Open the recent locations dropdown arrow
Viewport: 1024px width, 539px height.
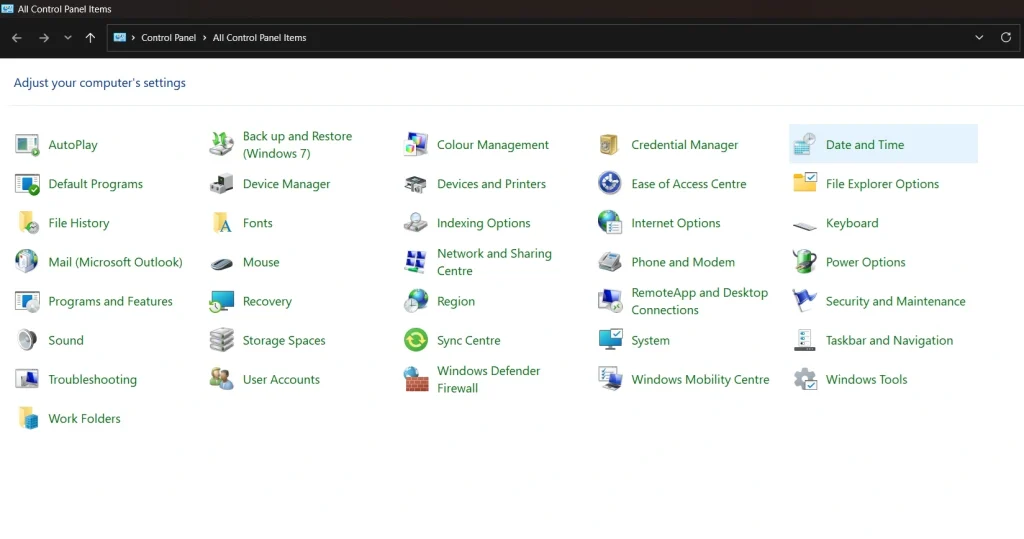tap(68, 38)
